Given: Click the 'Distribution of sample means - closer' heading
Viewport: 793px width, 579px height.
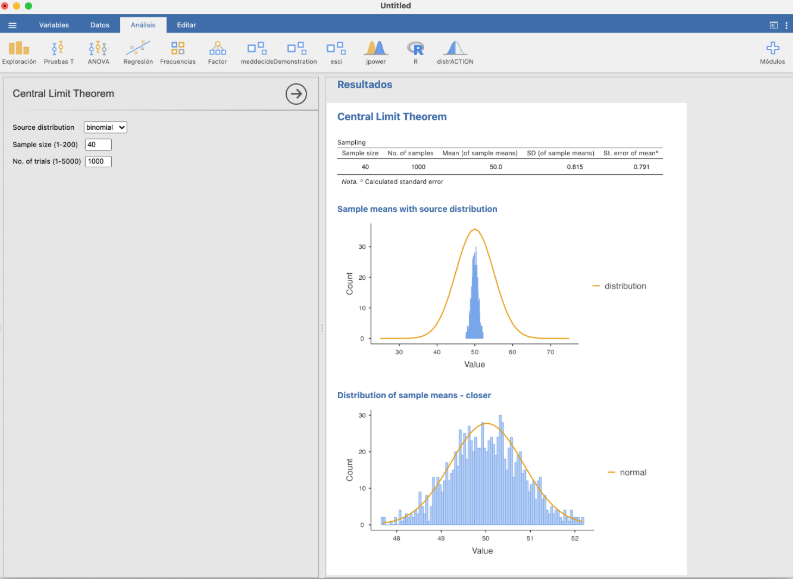Looking at the screenshot, I should pyautogui.click(x=414, y=395).
